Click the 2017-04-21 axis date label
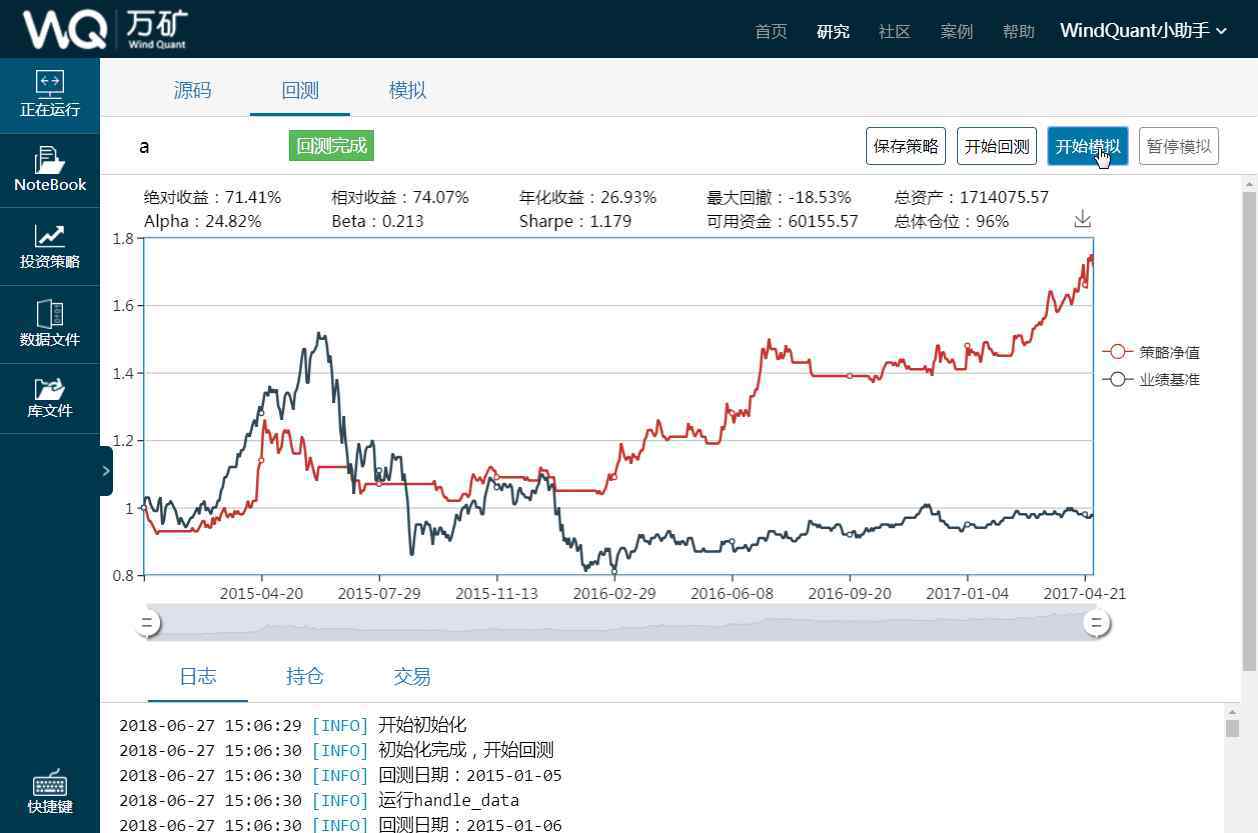Screen dimensions: 1258x833 pyautogui.click(x=1085, y=593)
